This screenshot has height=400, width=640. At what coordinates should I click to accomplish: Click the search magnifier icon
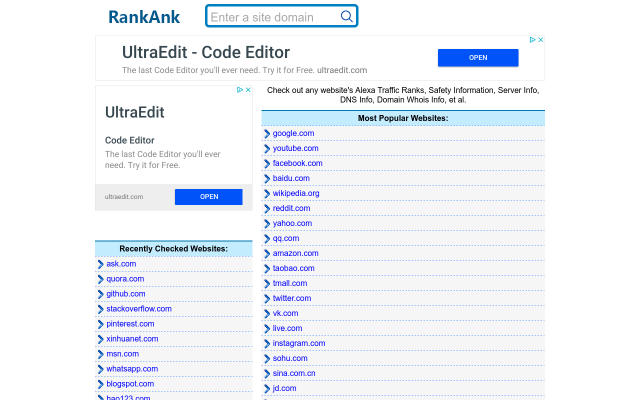pos(346,16)
